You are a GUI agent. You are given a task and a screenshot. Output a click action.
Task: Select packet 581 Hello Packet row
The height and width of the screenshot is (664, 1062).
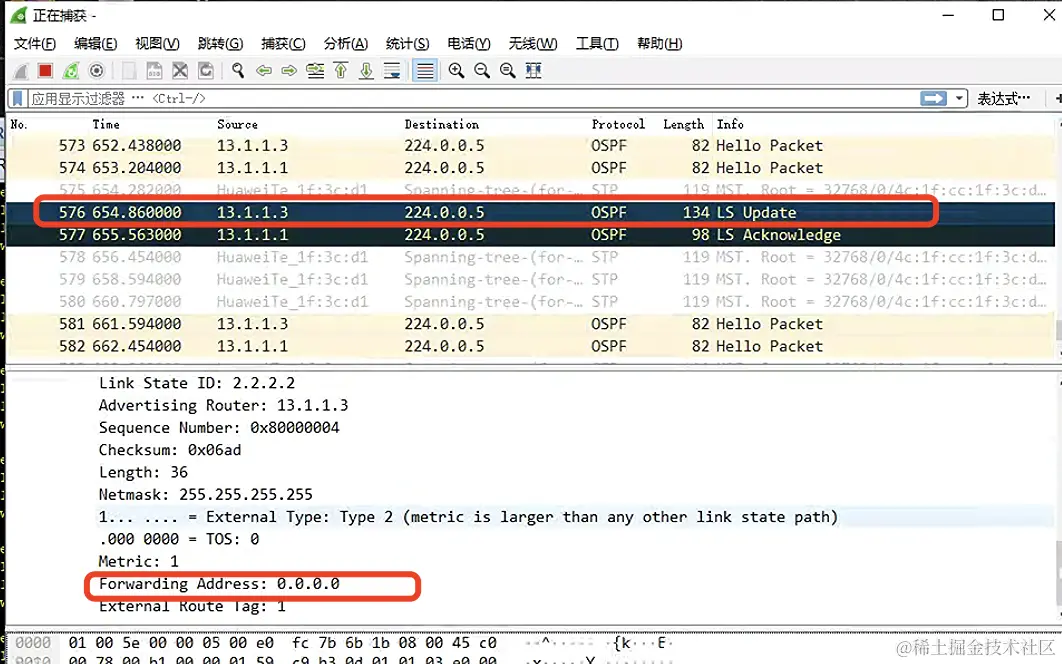(530, 324)
